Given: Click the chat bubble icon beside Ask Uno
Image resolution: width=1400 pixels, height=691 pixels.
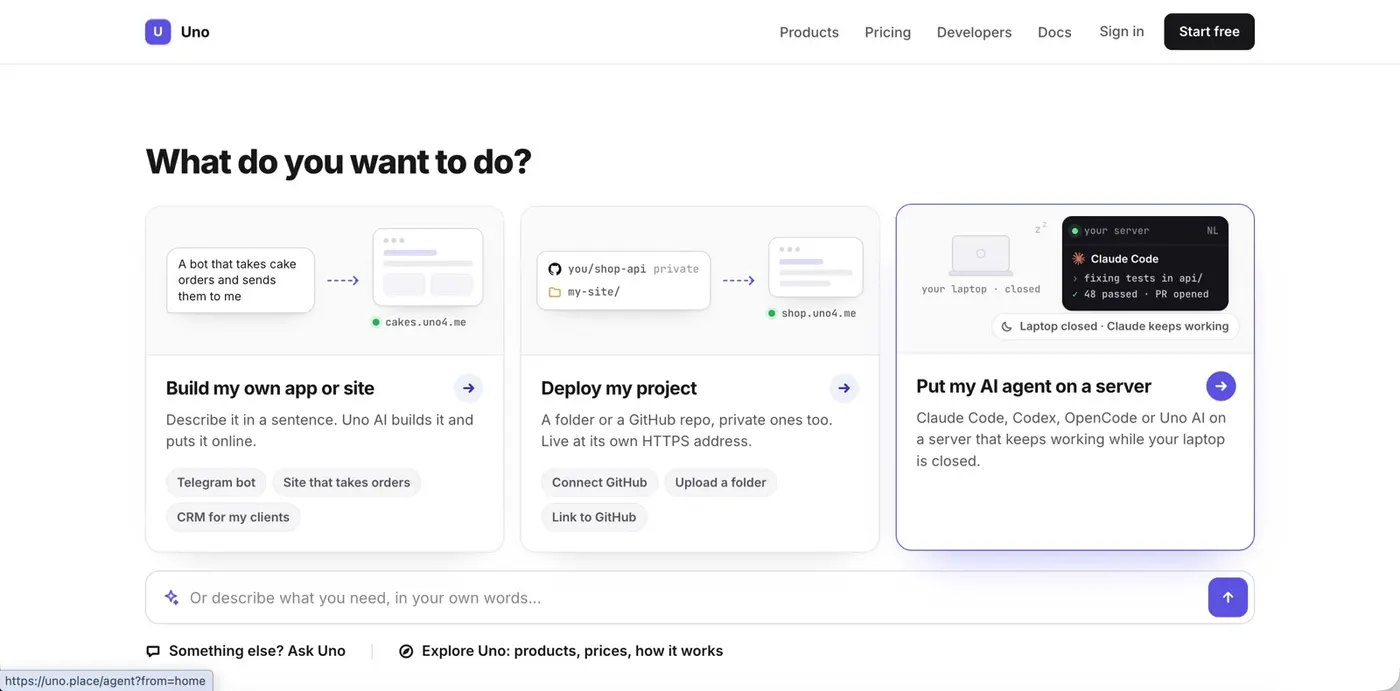Looking at the screenshot, I should coord(153,651).
